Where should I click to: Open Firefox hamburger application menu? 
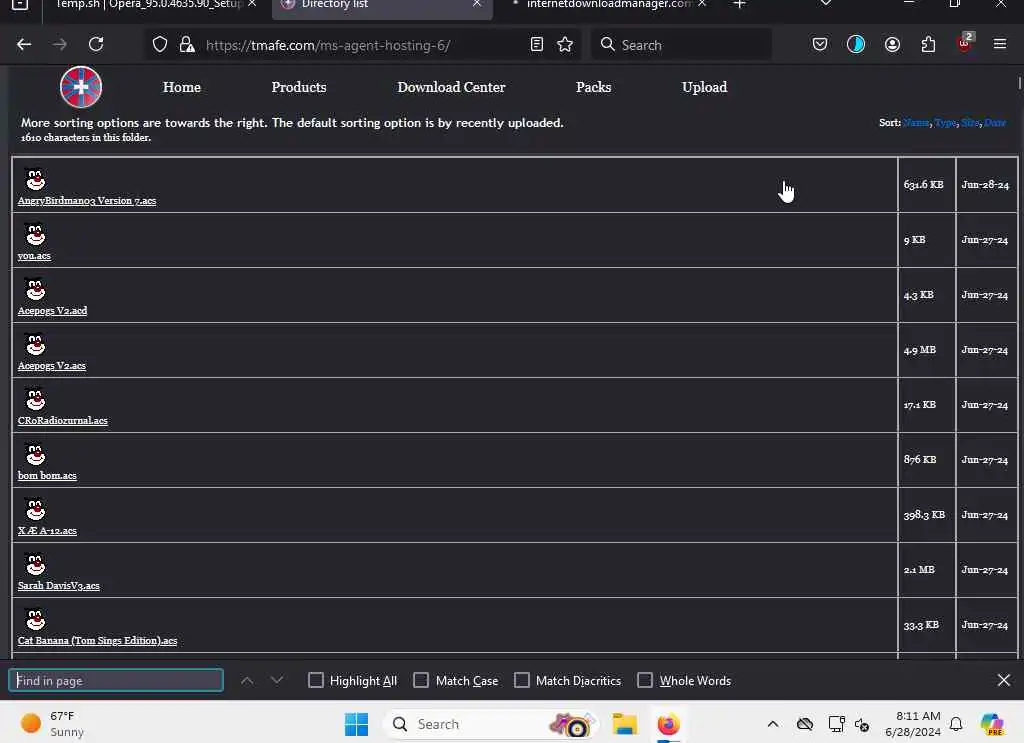point(1000,44)
